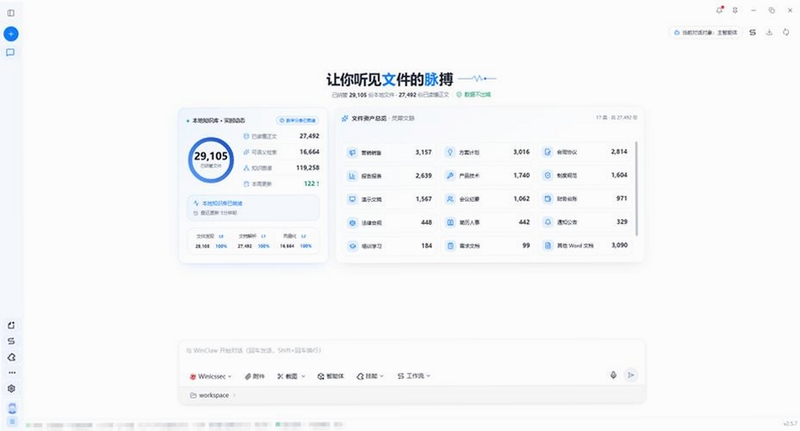
Task: Click the 附件 attachment button
Action: pos(255,376)
